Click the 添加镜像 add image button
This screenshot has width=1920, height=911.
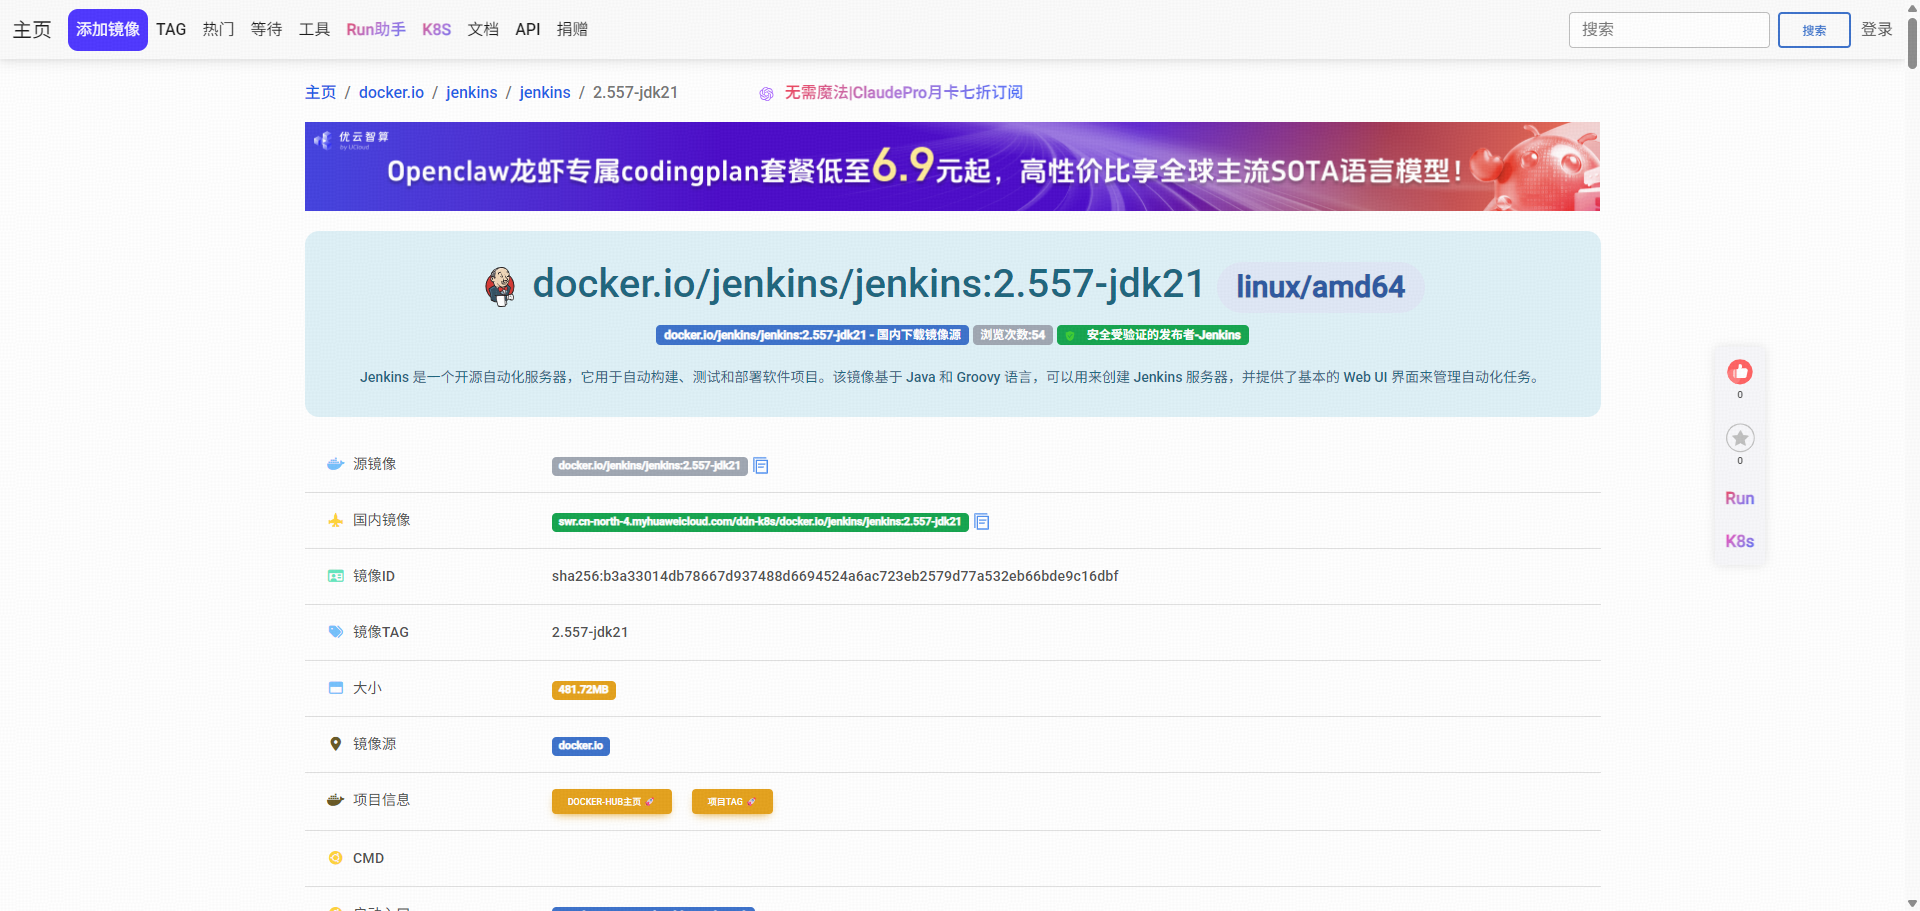108,30
